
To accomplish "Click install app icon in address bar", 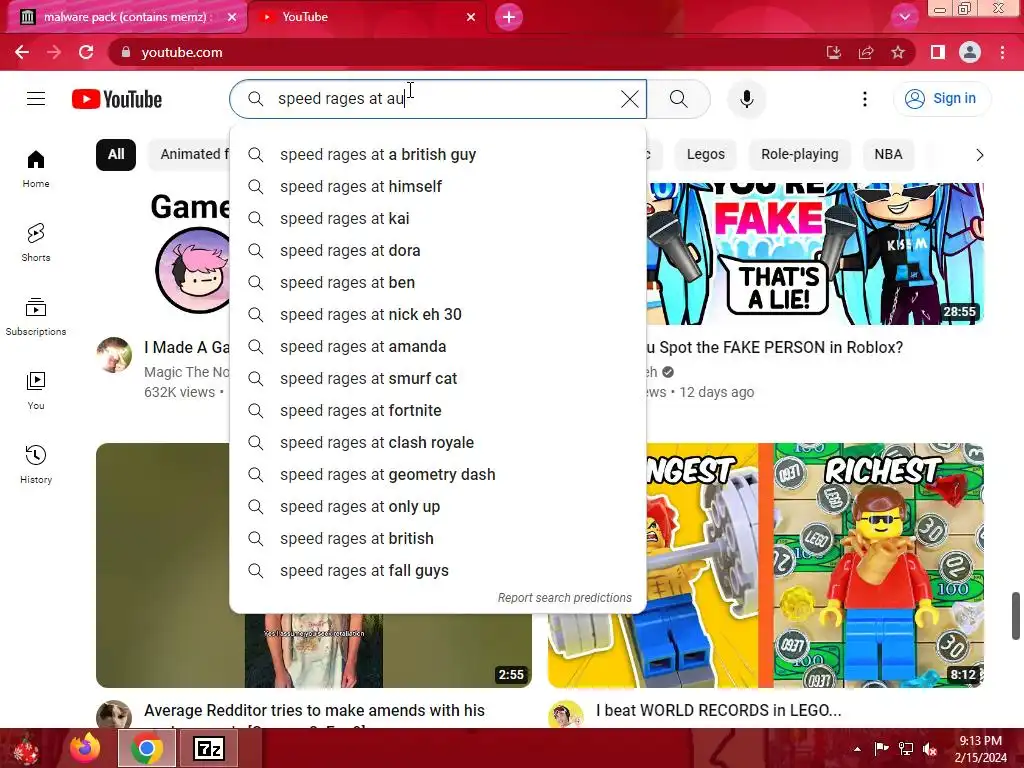I will (834, 52).
